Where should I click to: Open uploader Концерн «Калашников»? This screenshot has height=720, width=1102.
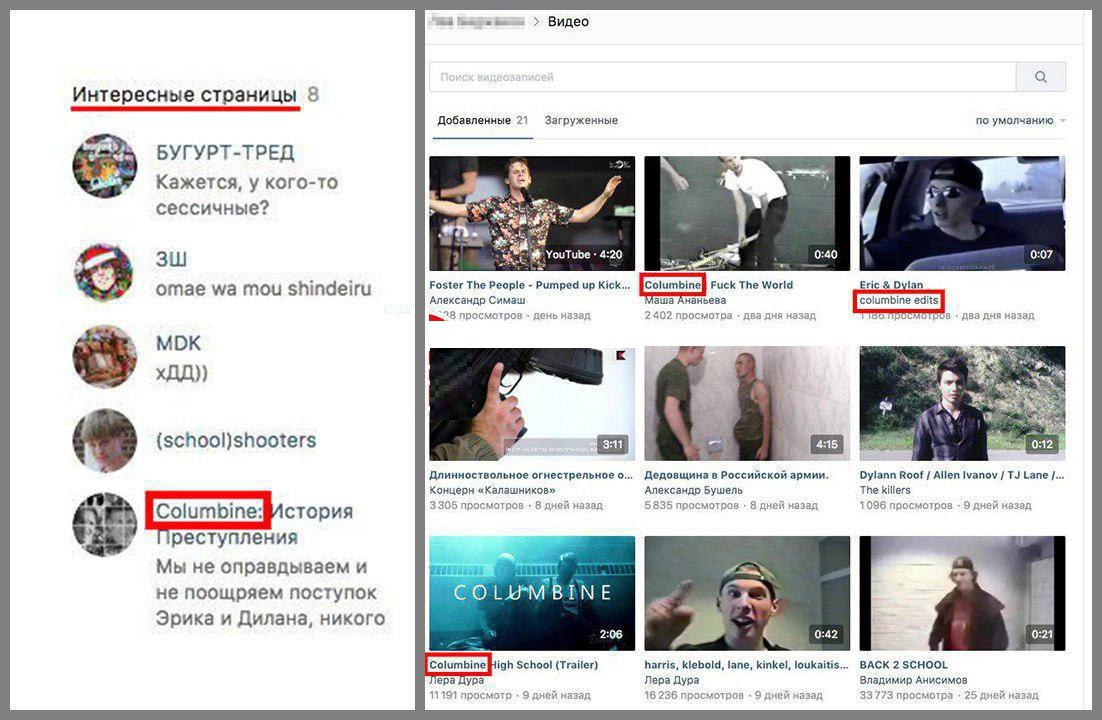click(492, 490)
